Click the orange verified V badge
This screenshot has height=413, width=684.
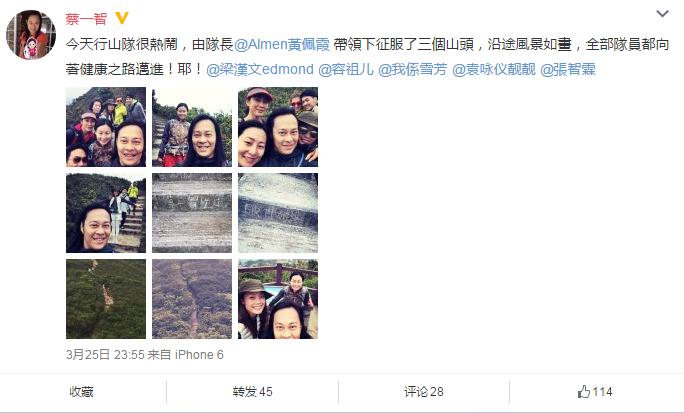(122, 18)
